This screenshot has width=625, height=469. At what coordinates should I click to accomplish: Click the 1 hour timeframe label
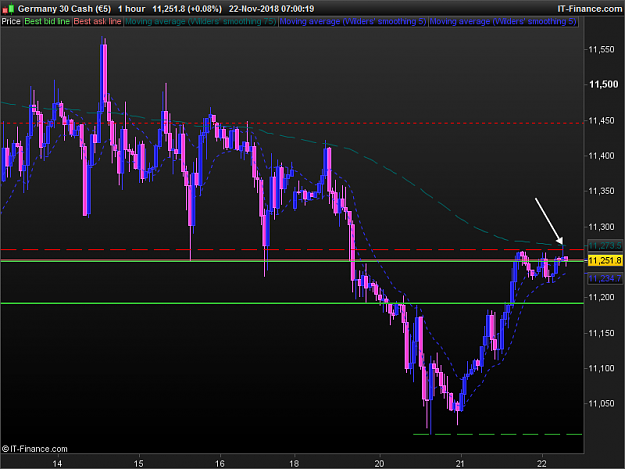(x=132, y=8)
